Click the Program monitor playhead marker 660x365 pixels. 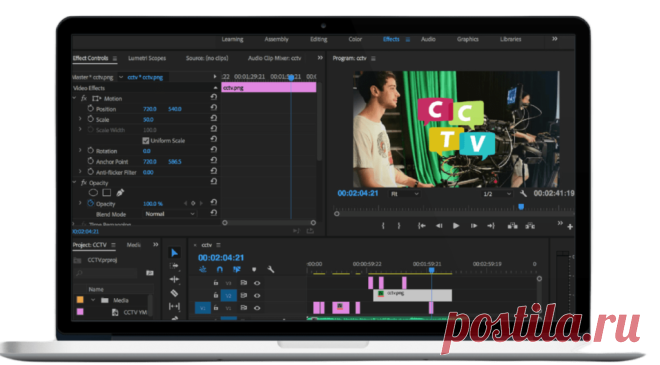(521, 207)
